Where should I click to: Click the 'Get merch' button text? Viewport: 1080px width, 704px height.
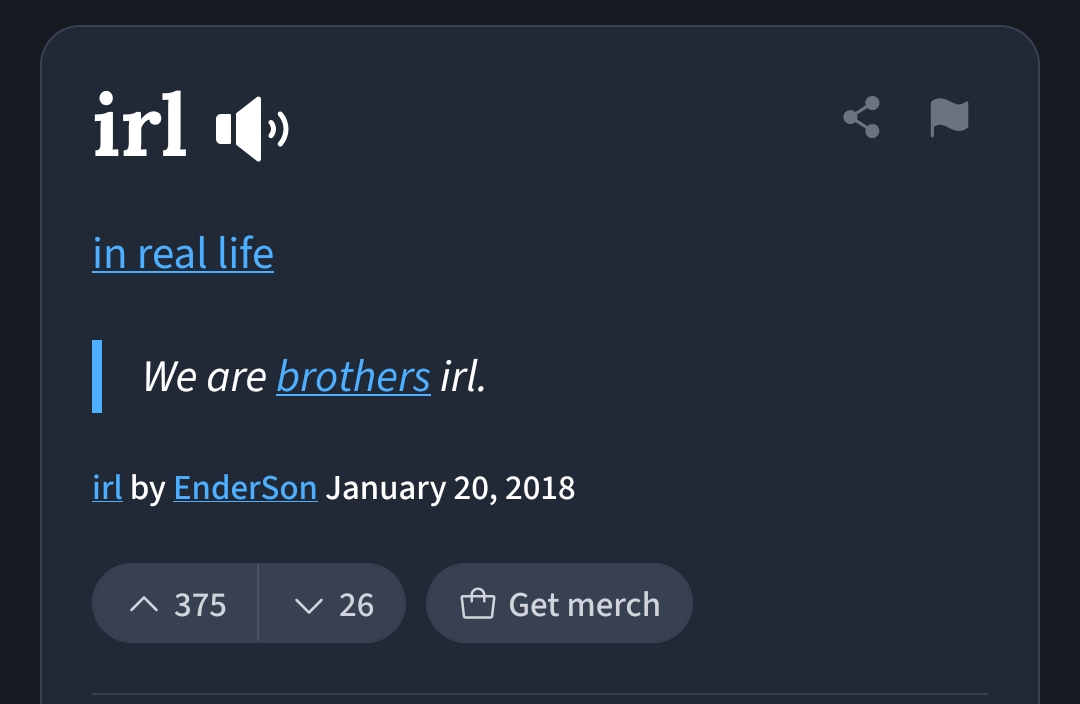tap(584, 605)
